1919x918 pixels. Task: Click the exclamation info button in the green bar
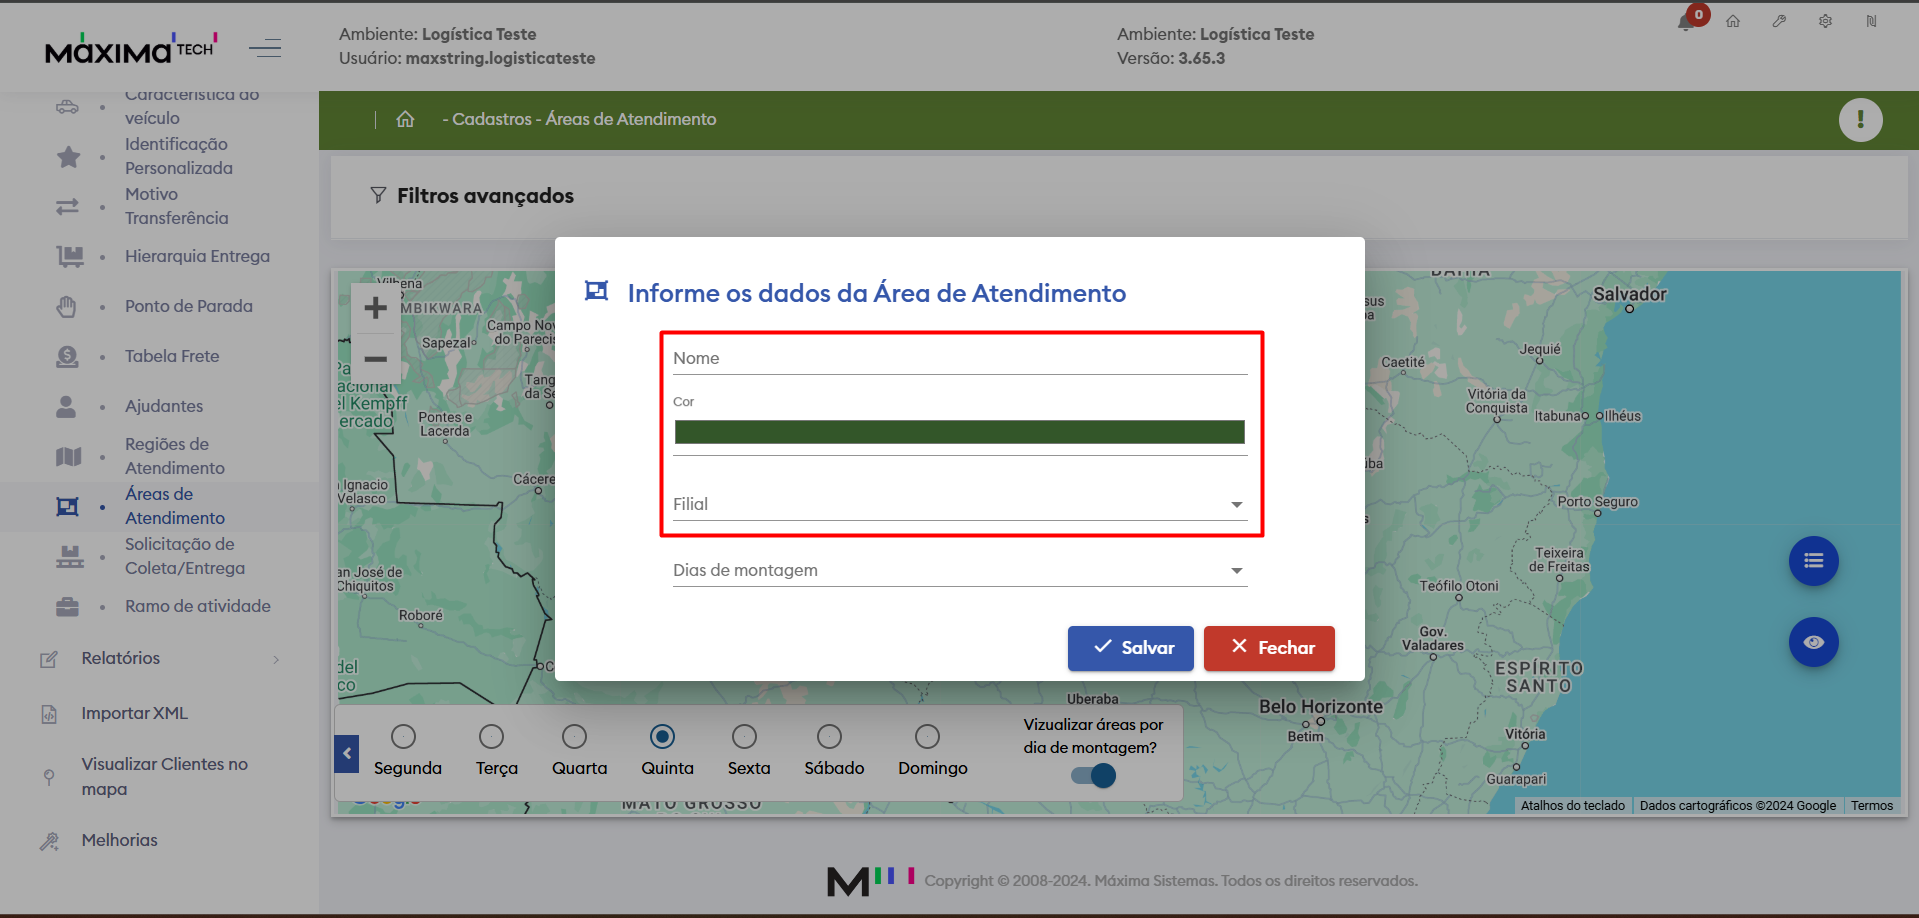1860,120
